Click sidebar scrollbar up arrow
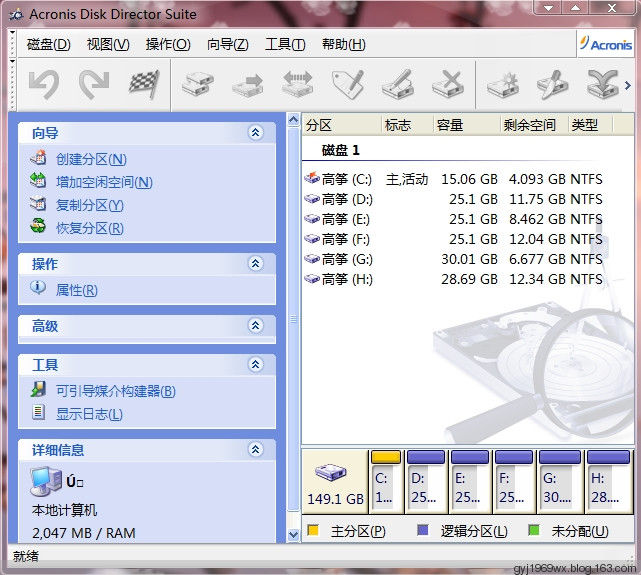 293,120
